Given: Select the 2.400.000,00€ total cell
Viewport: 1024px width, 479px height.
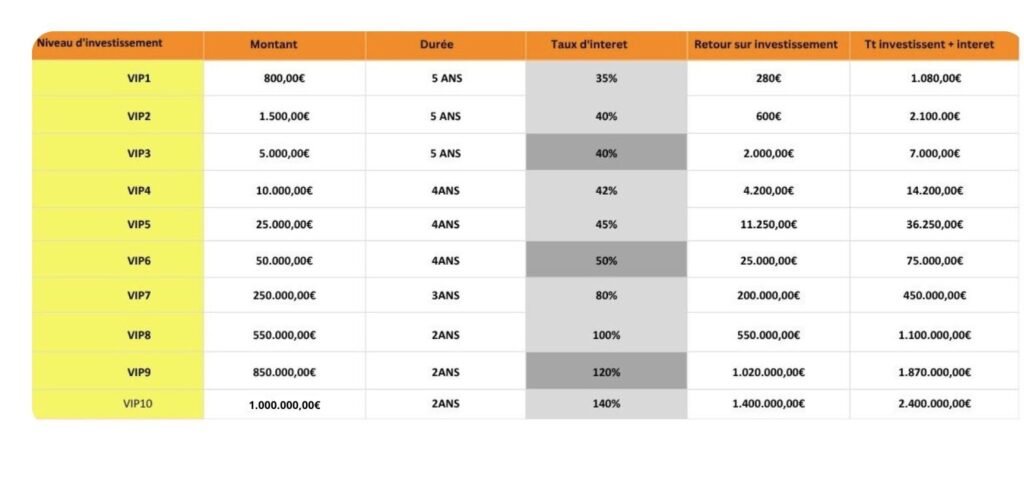Looking at the screenshot, I should click(x=935, y=404).
